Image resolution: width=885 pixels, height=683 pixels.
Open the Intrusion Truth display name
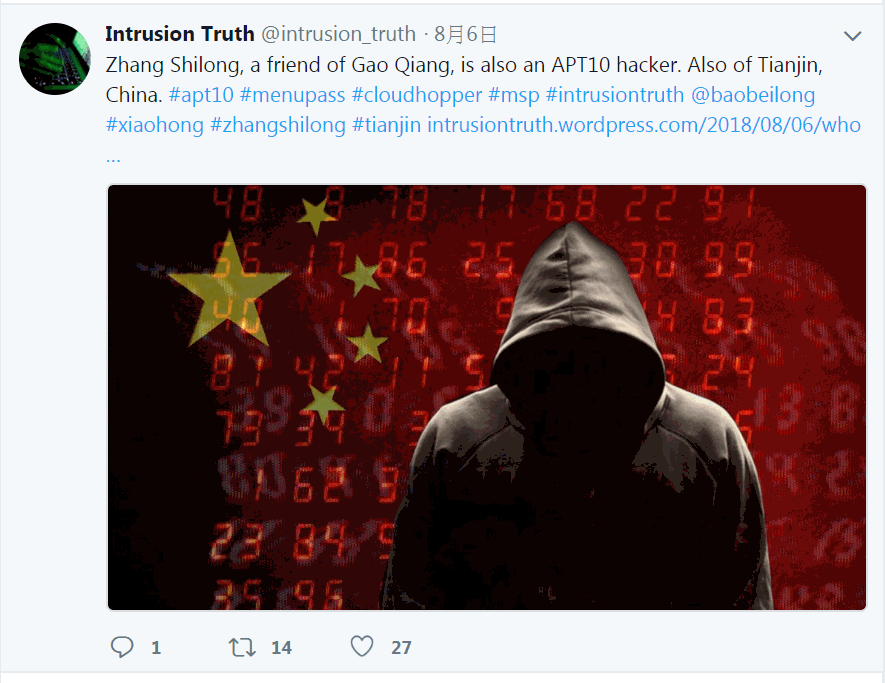click(x=179, y=34)
